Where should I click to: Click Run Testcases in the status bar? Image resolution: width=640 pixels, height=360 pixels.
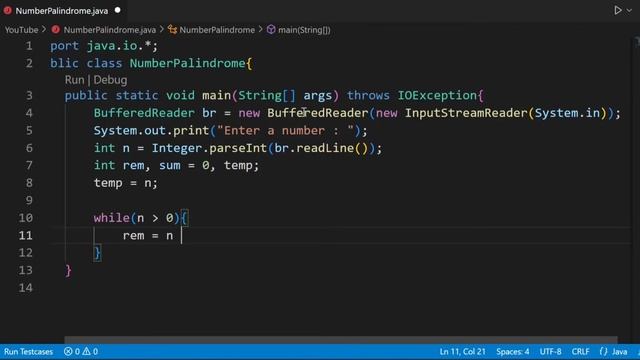click(29, 351)
